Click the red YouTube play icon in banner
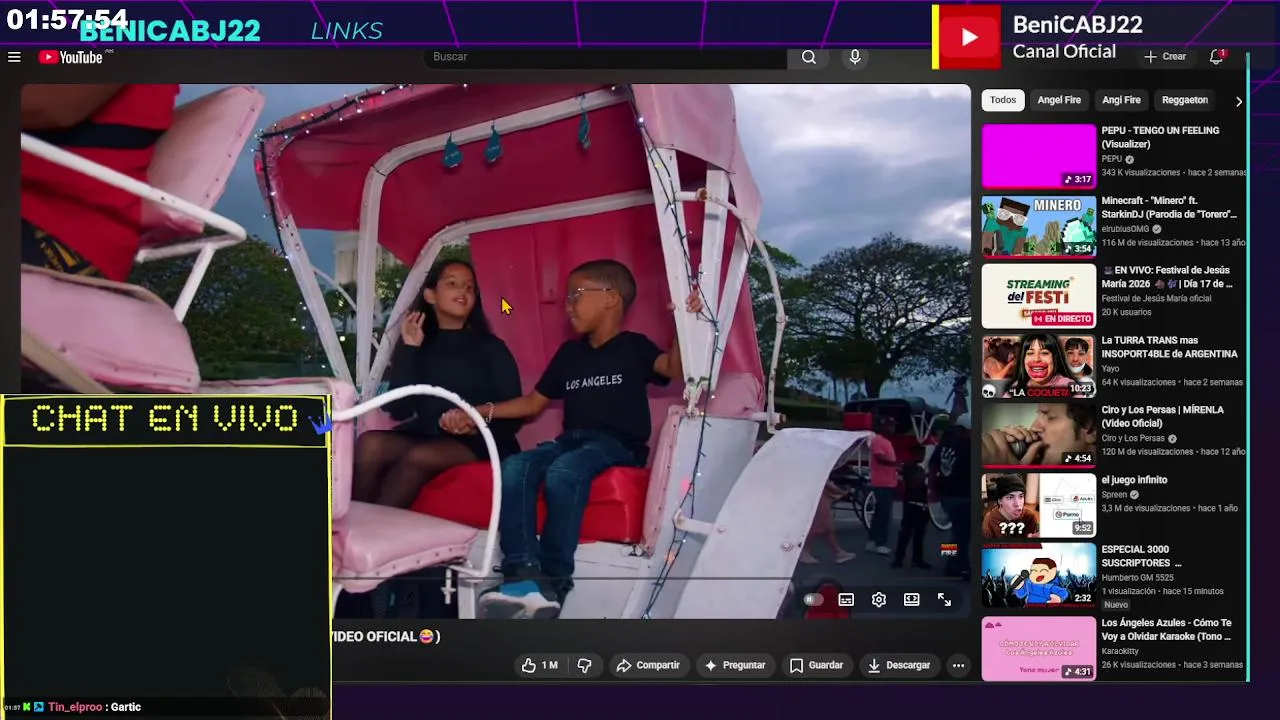Image resolution: width=1280 pixels, height=720 pixels. 969,38
